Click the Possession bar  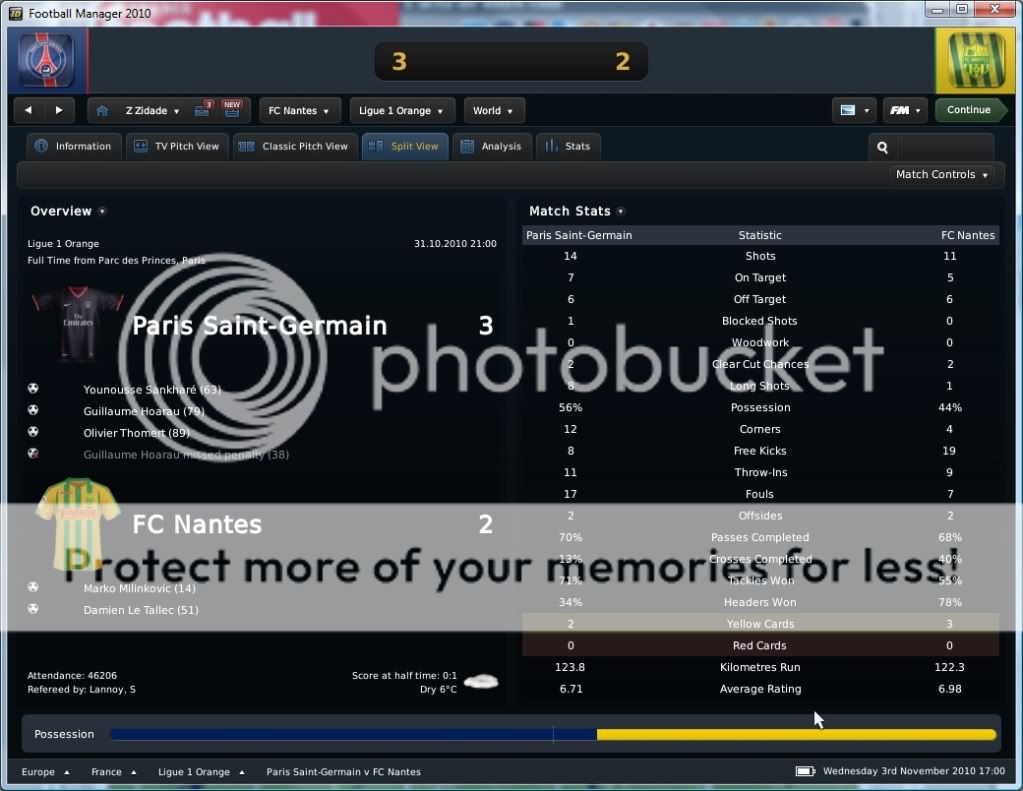[552, 734]
